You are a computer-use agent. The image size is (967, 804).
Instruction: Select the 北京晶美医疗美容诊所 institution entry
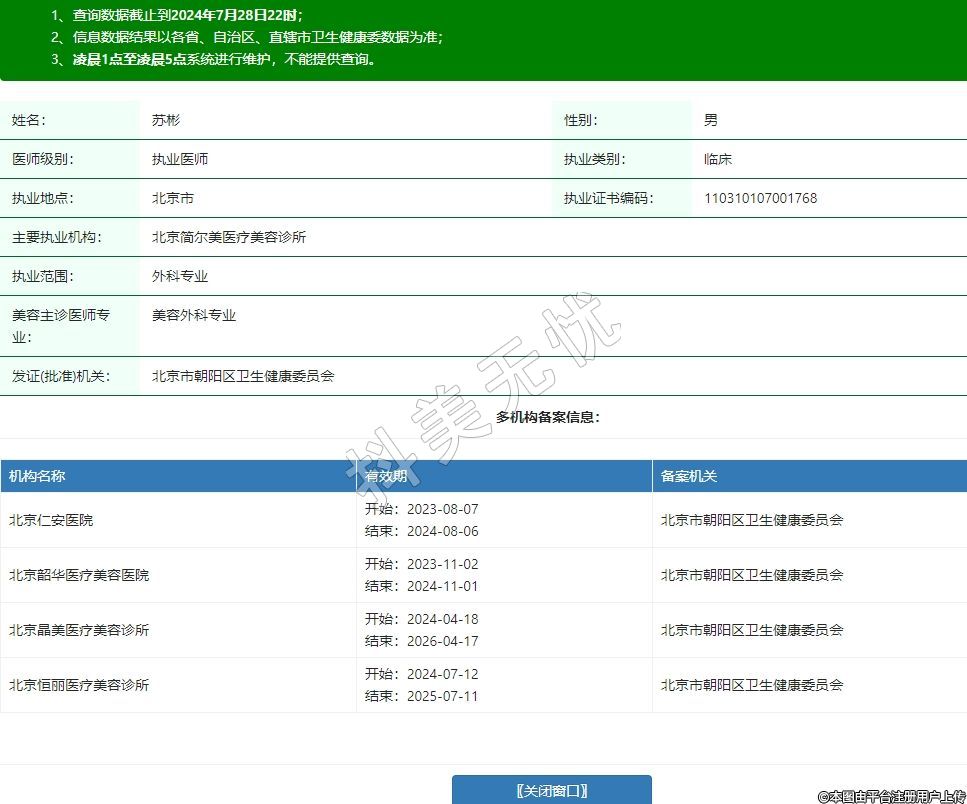pos(79,630)
